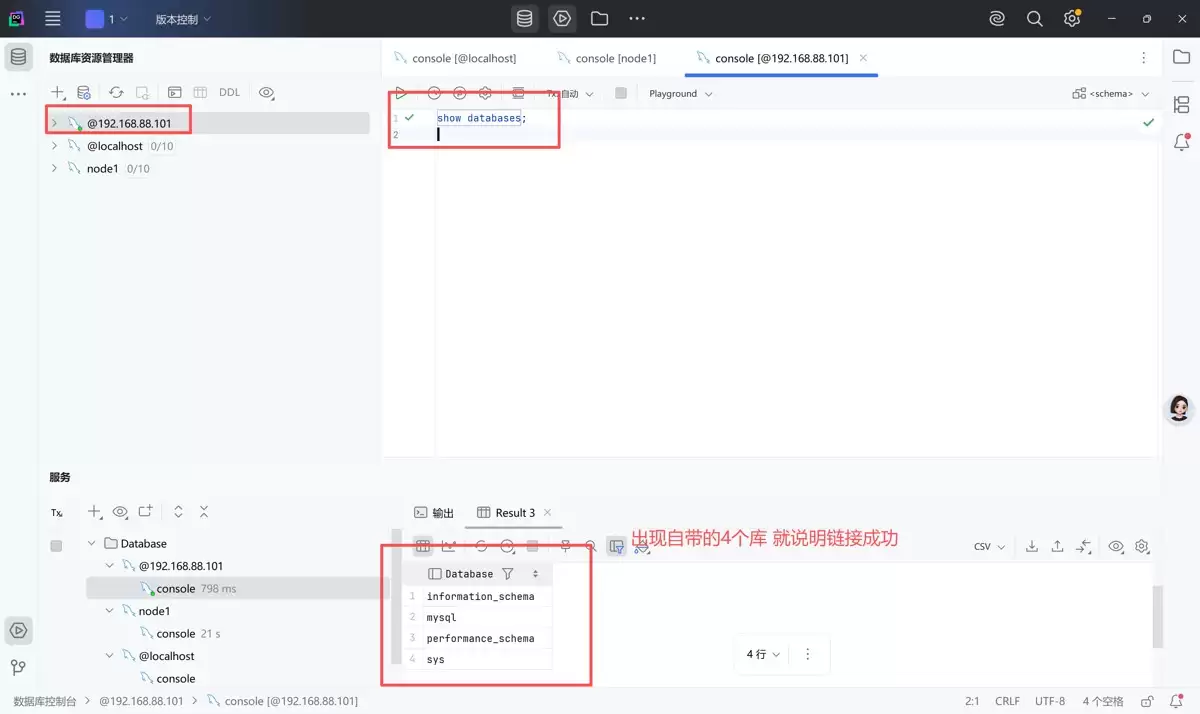Image resolution: width=1200 pixels, height=714 pixels.
Task: Switch results to chart view
Action: [x=448, y=546]
